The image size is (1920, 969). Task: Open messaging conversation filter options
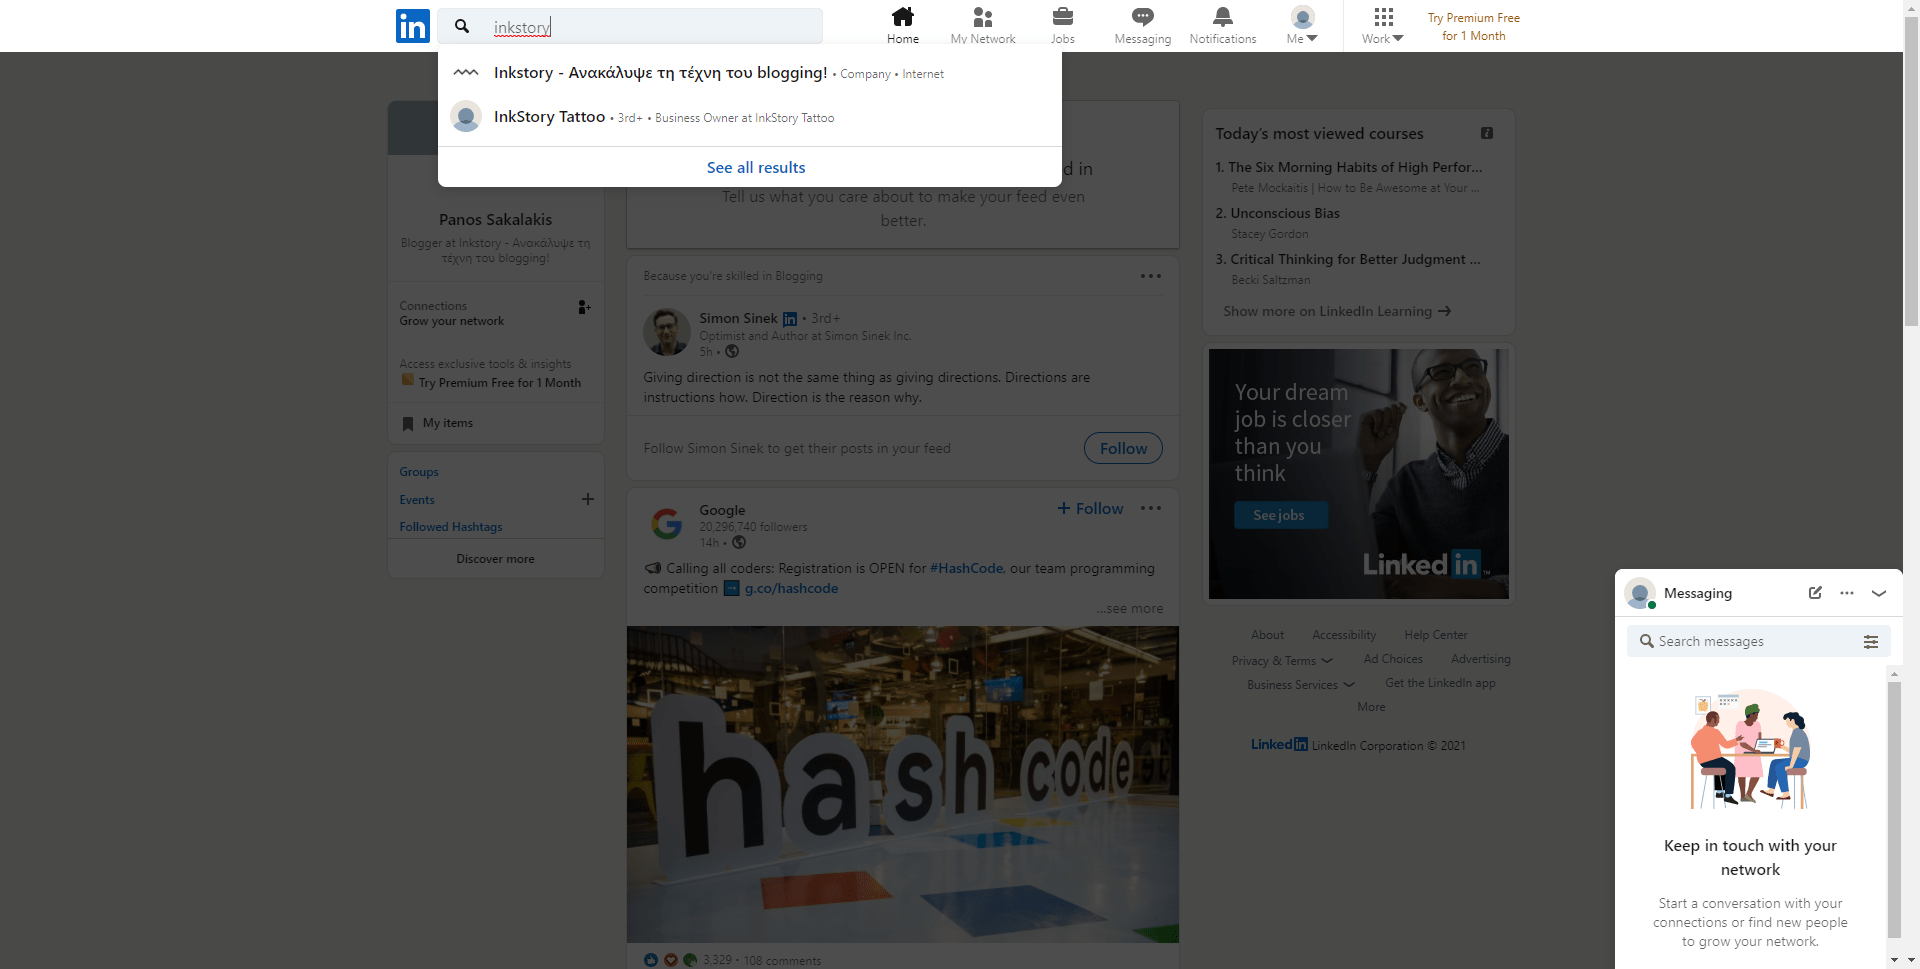[1872, 641]
